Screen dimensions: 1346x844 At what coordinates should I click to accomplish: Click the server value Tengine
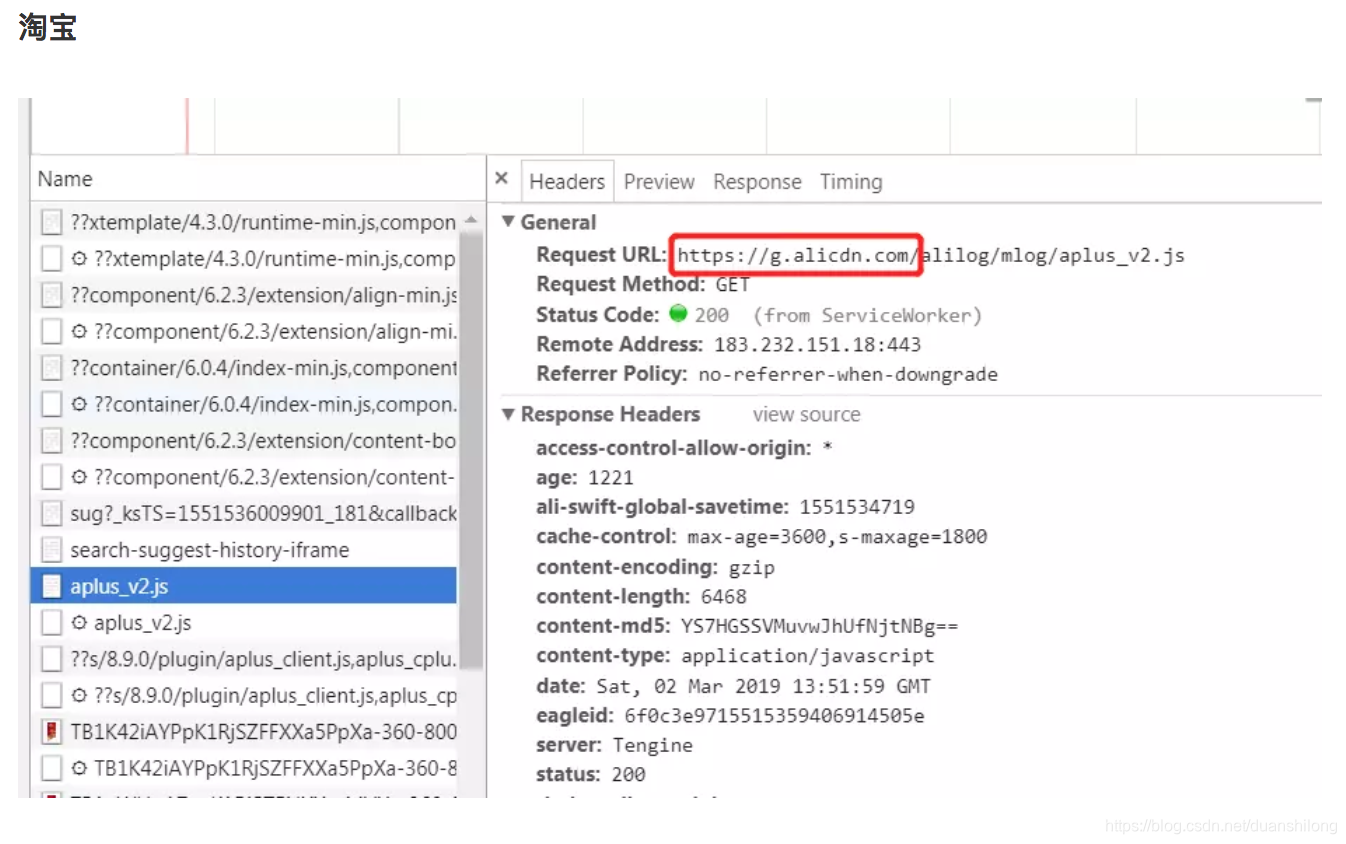653,746
